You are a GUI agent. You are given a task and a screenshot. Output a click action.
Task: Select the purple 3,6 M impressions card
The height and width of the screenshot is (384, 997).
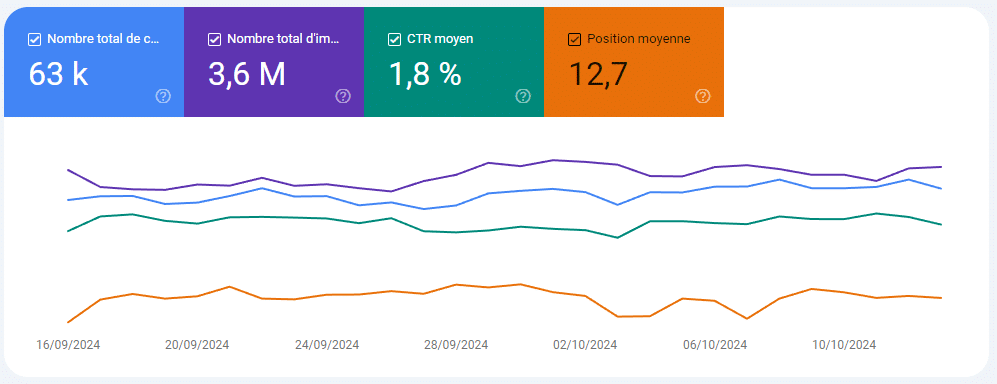pyautogui.click(x=274, y=62)
